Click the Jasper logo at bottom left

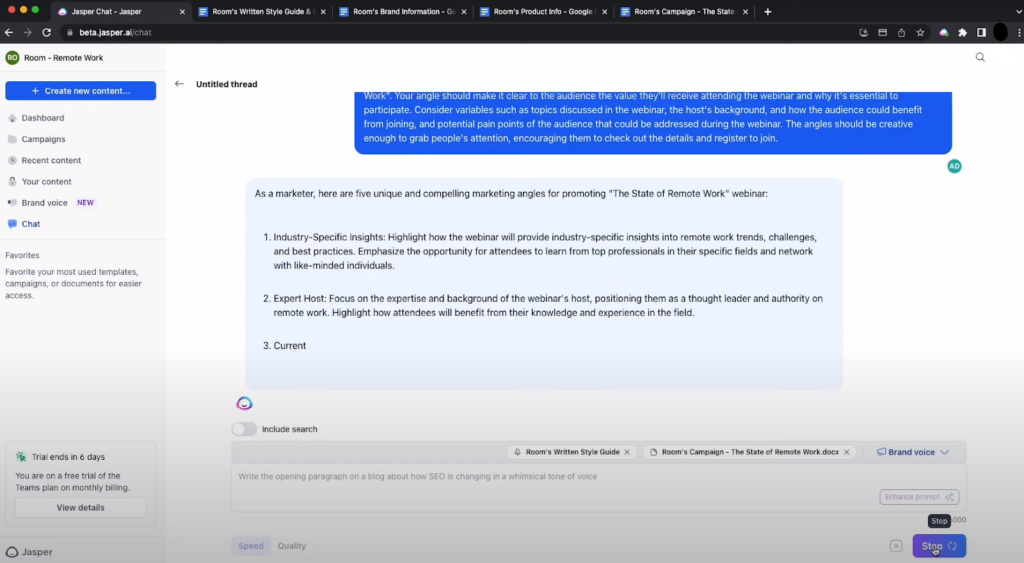[29, 552]
